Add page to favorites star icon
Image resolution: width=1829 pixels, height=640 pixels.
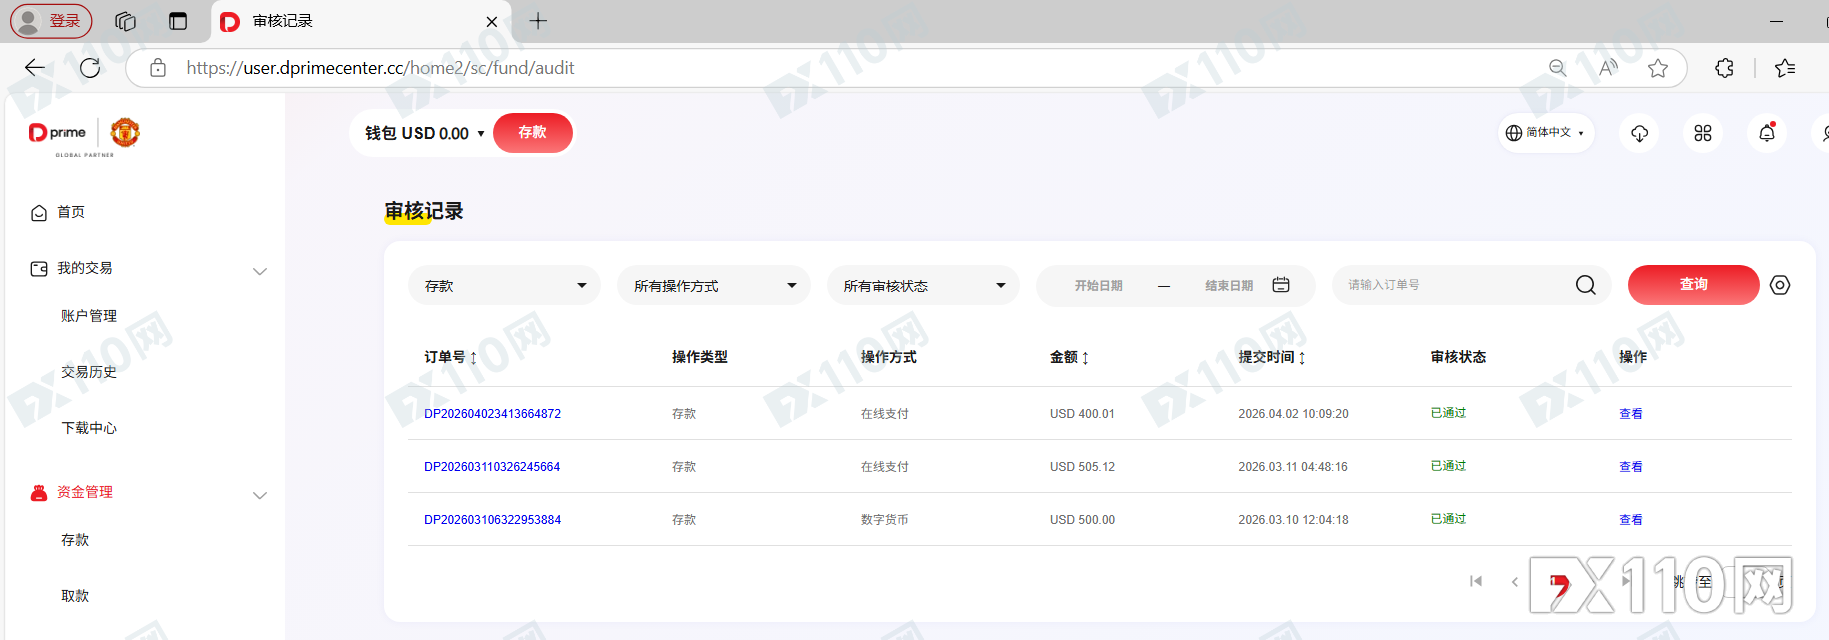(1658, 67)
